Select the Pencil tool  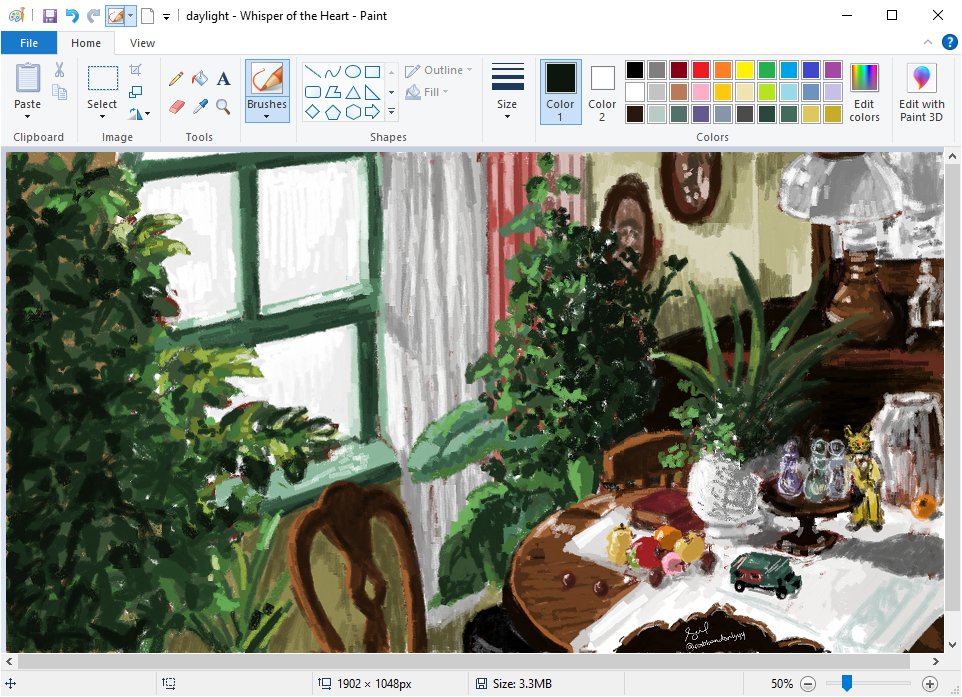tap(176, 79)
